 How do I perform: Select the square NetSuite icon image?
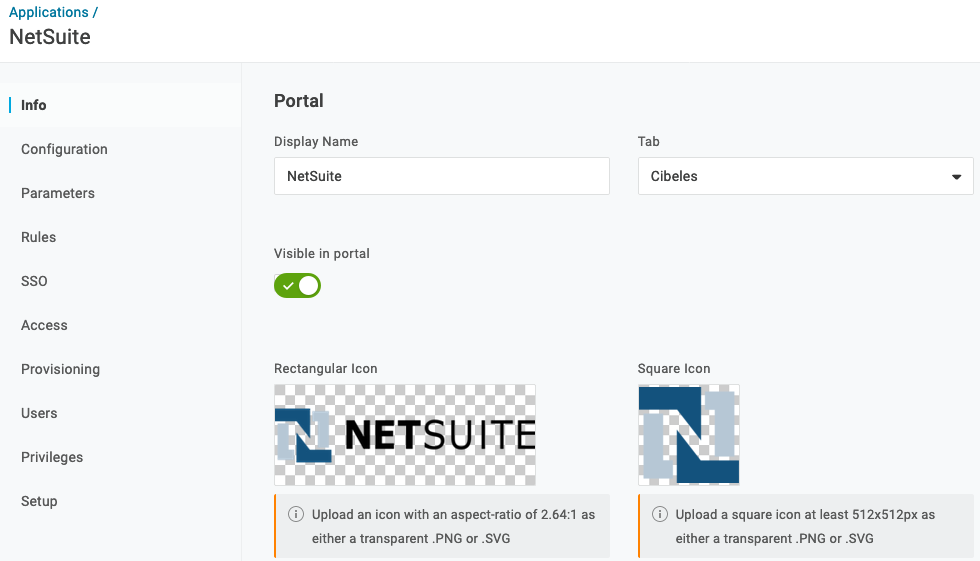(689, 435)
